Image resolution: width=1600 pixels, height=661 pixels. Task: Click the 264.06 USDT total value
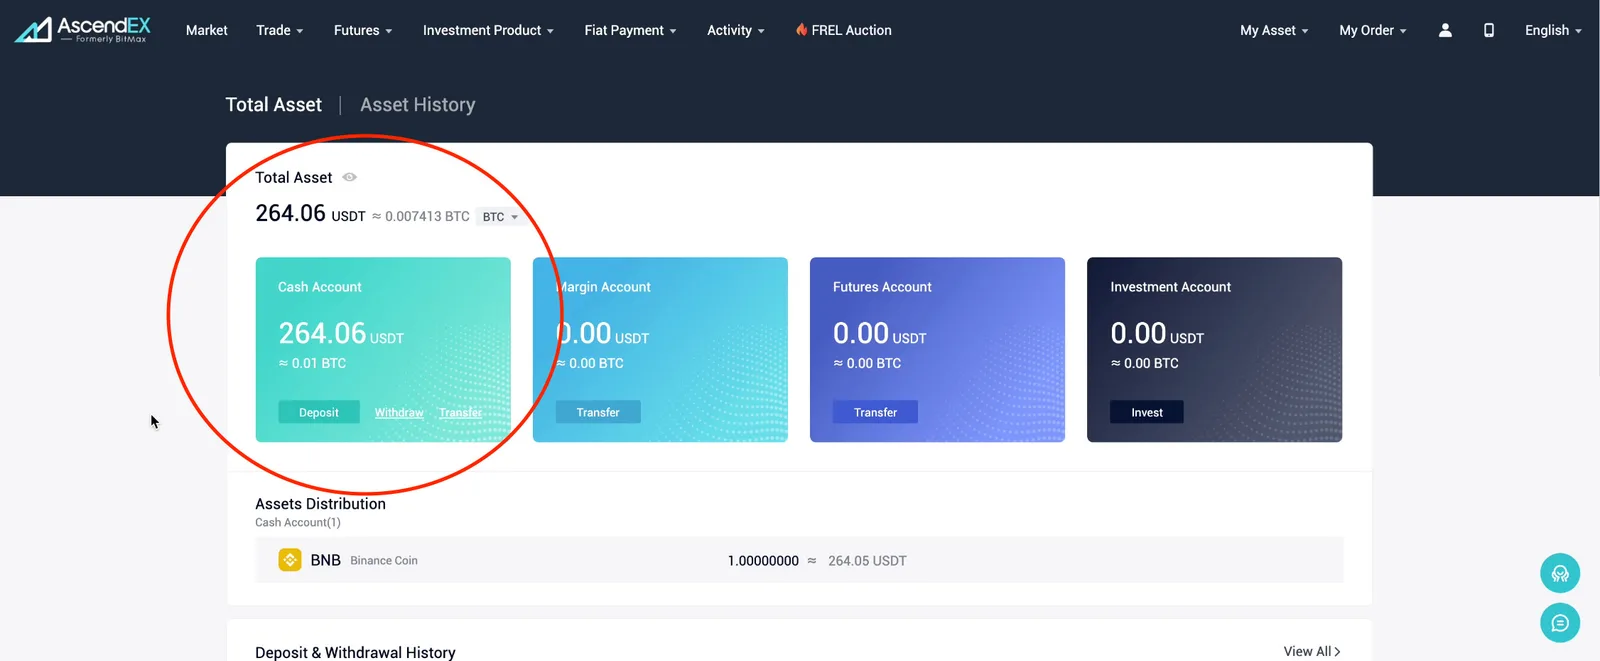[310, 214]
